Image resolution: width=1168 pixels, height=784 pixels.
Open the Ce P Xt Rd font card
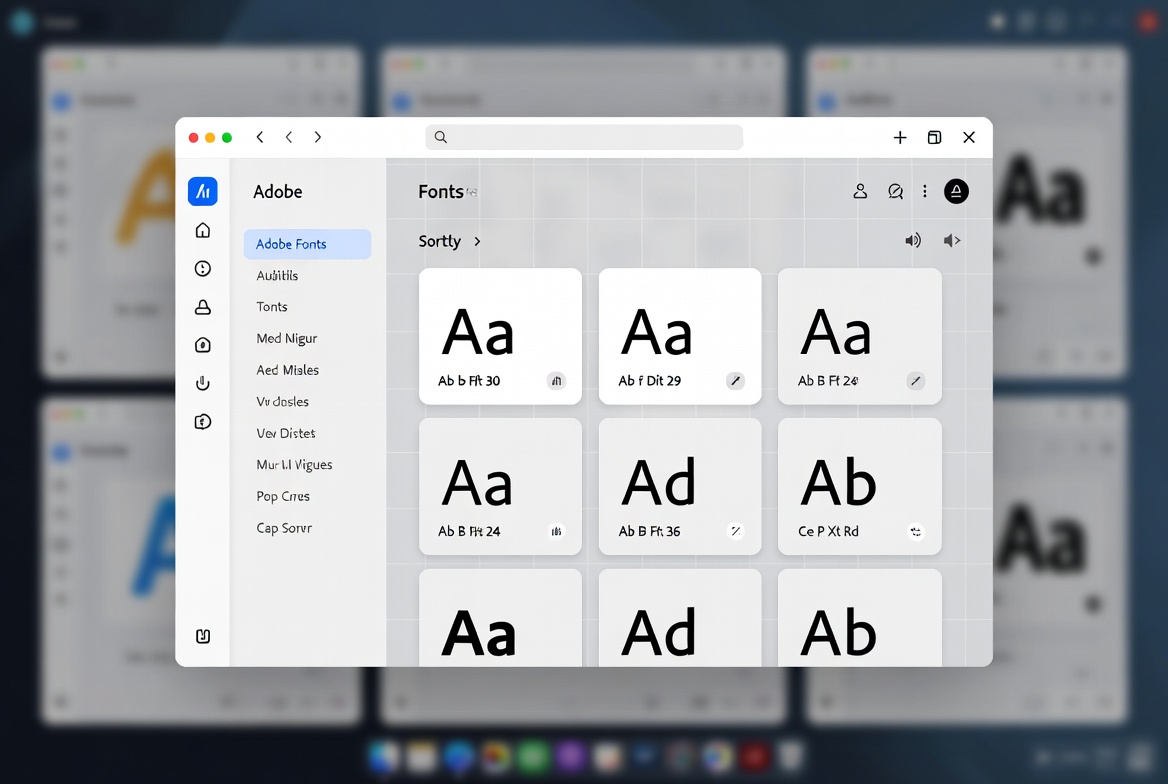pos(860,487)
